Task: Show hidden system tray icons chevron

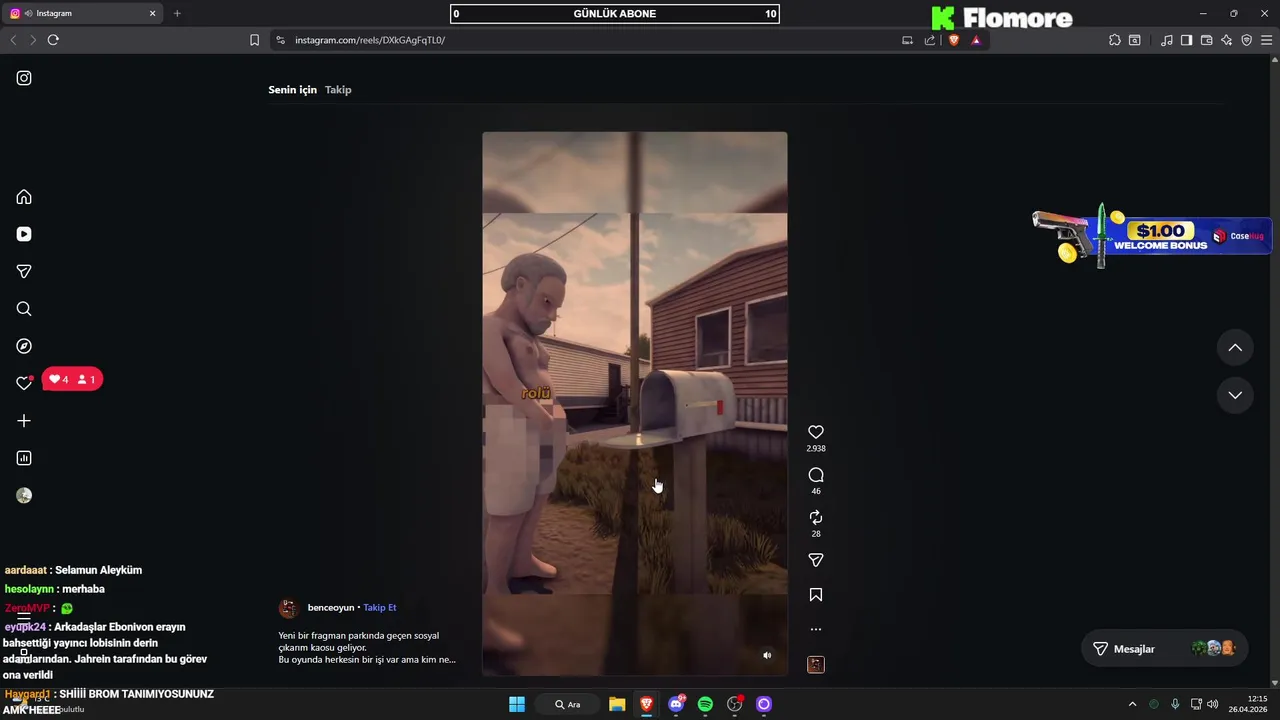Action: [x=1132, y=704]
